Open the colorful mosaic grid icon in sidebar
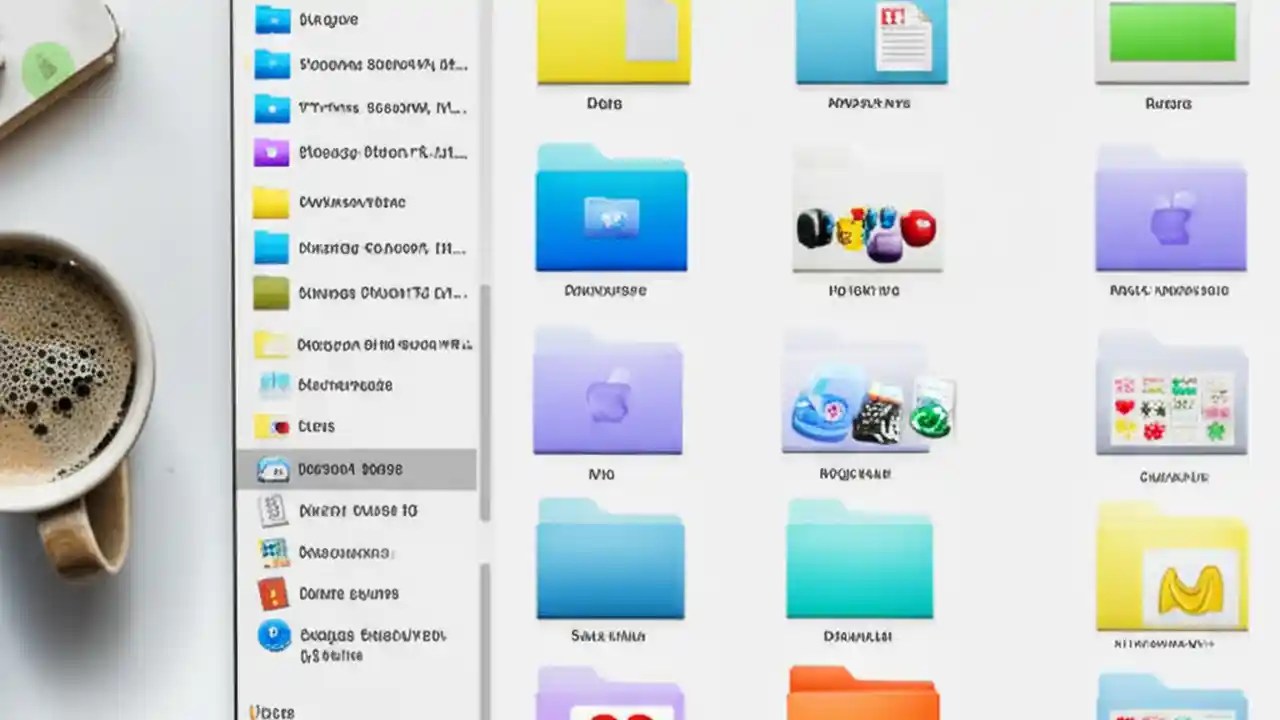The image size is (1280, 720). click(271, 552)
